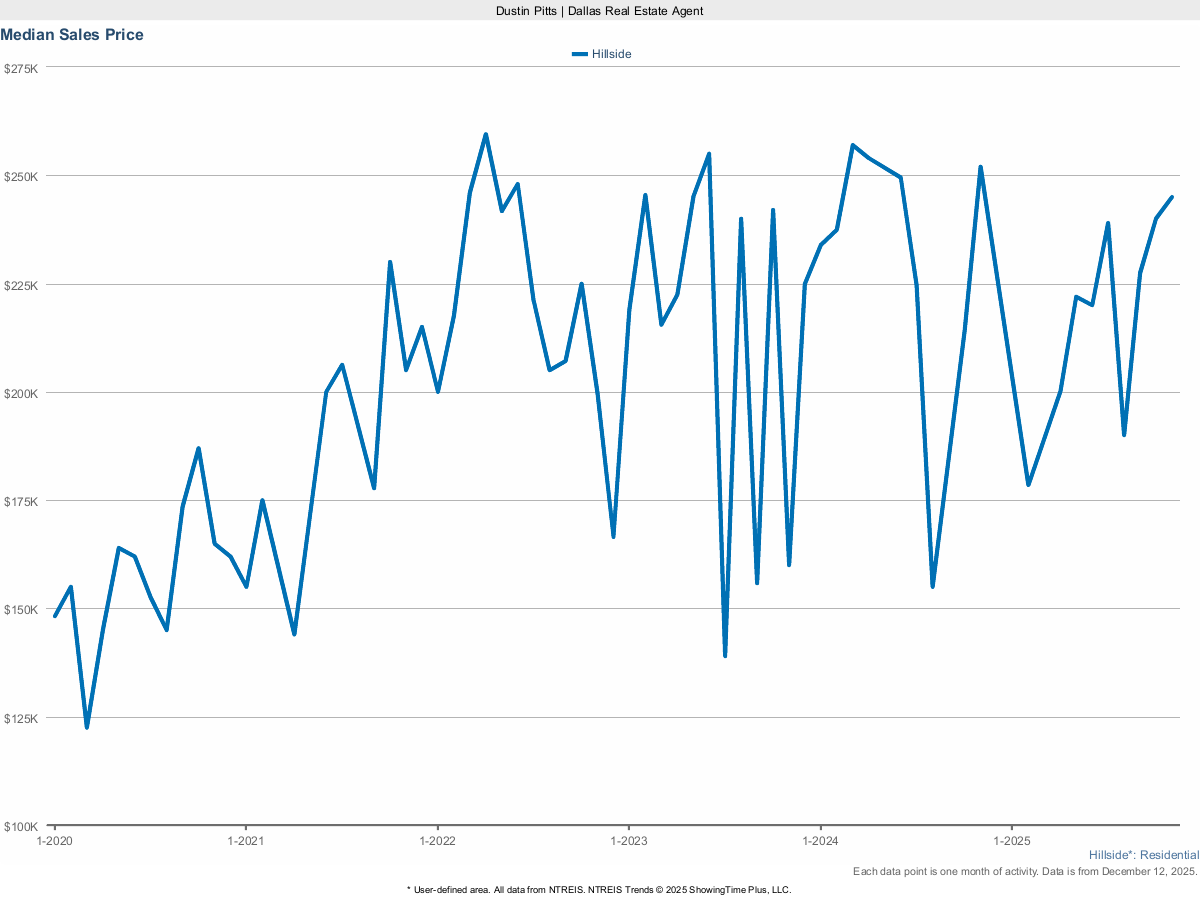
Task: Select the peak data point near early 2022
Action: point(485,132)
